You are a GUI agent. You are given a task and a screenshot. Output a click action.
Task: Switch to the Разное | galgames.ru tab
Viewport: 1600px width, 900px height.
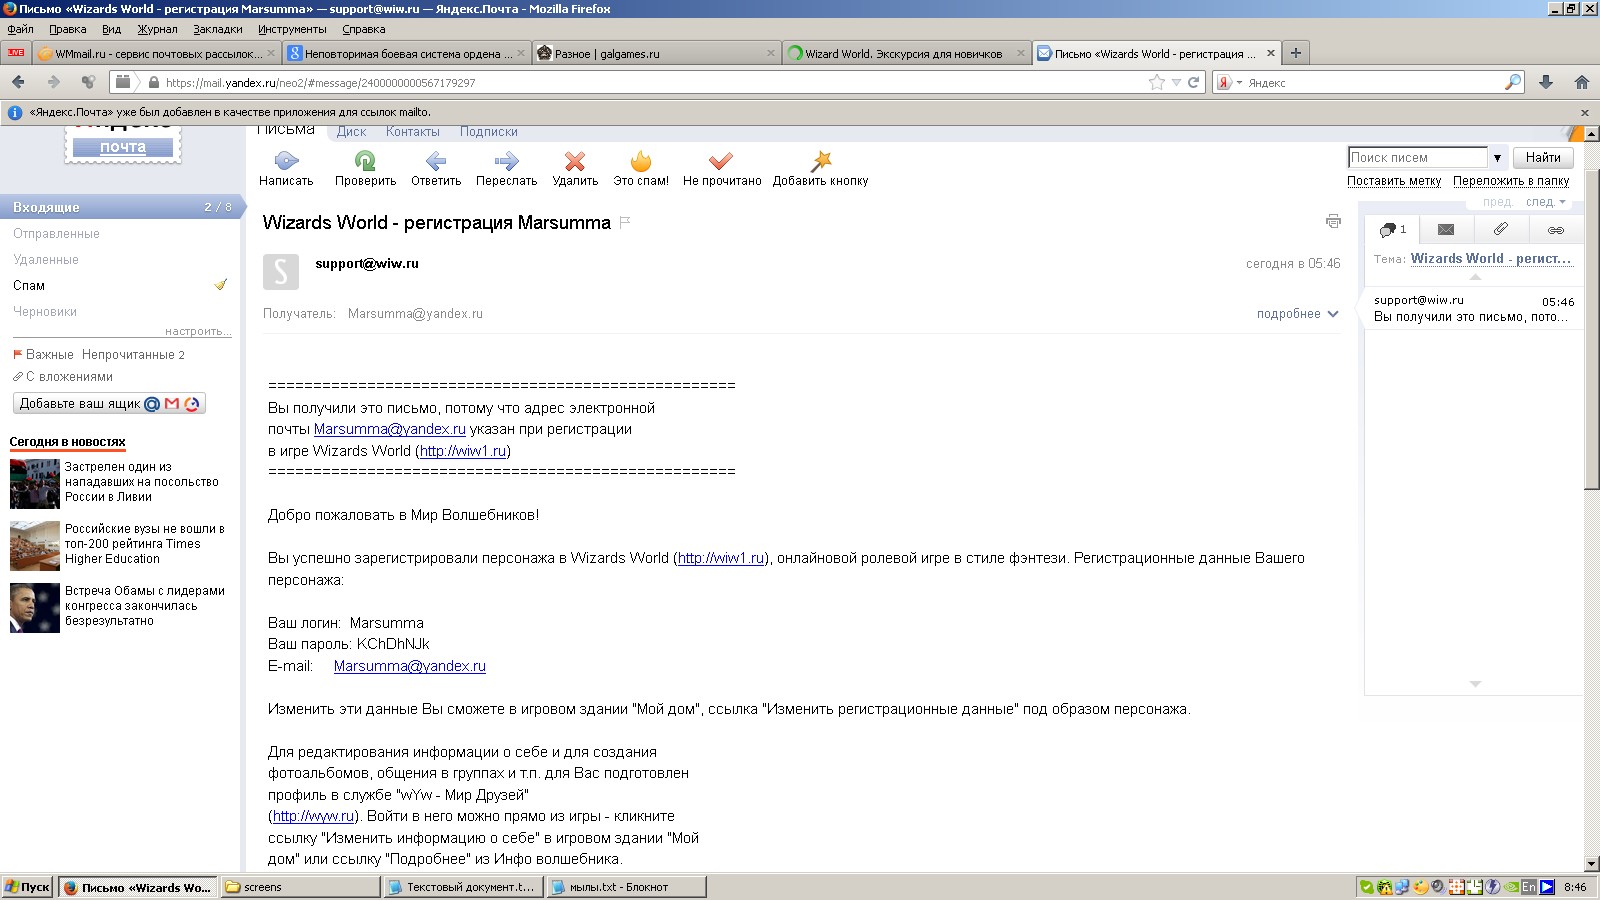coord(656,53)
